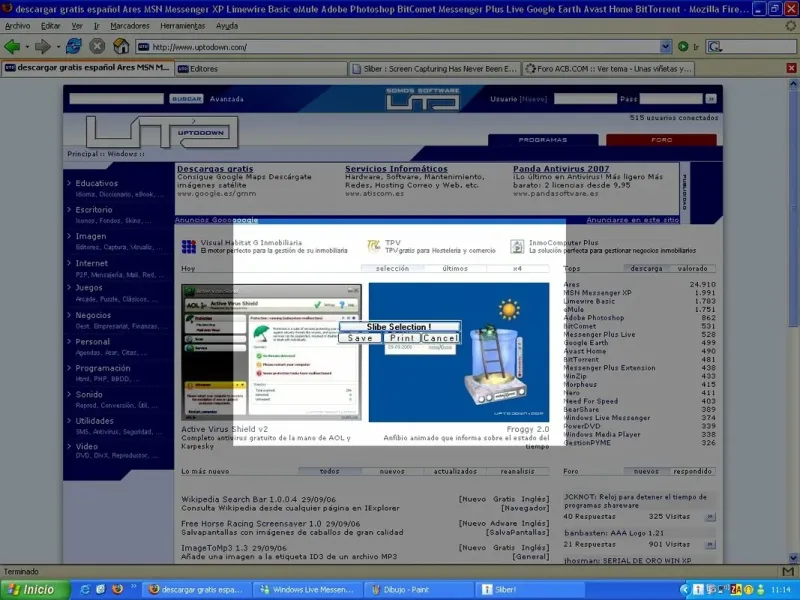Image resolution: width=800 pixels, height=600 pixels.
Task: Click Print in the Slibe Selection dialog
Action: click(402, 338)
